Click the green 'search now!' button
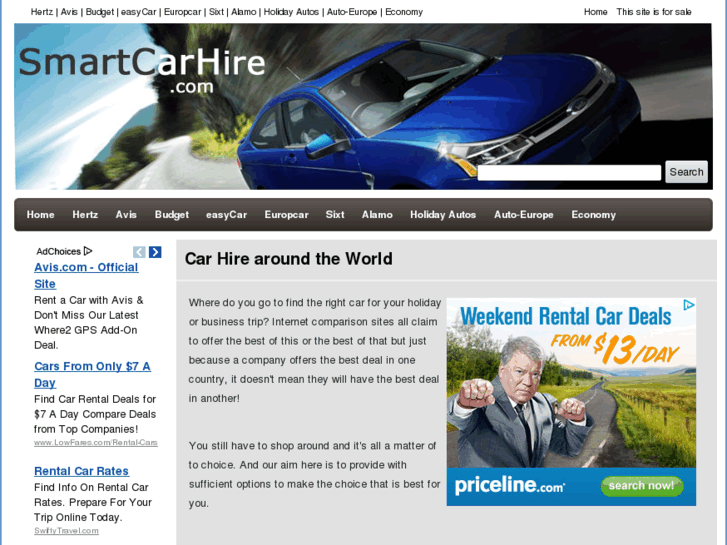The width and height of the screenshot is (727, 545). click(642, 486)
